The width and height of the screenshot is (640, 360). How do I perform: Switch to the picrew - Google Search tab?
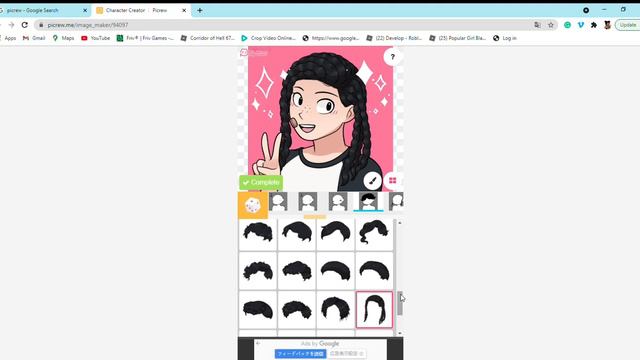[33, 10]
